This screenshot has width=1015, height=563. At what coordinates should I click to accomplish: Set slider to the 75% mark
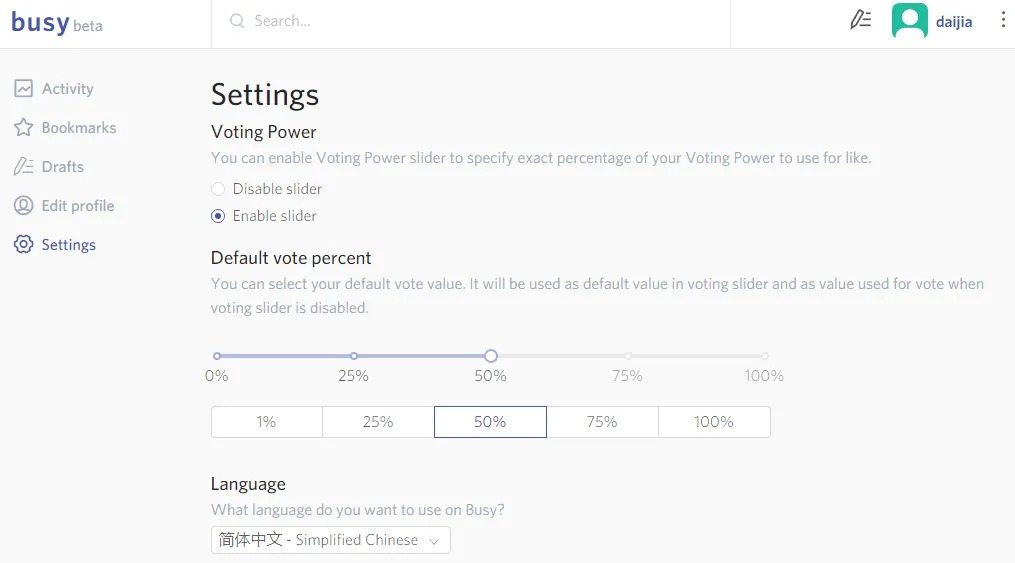click(628, 356)
